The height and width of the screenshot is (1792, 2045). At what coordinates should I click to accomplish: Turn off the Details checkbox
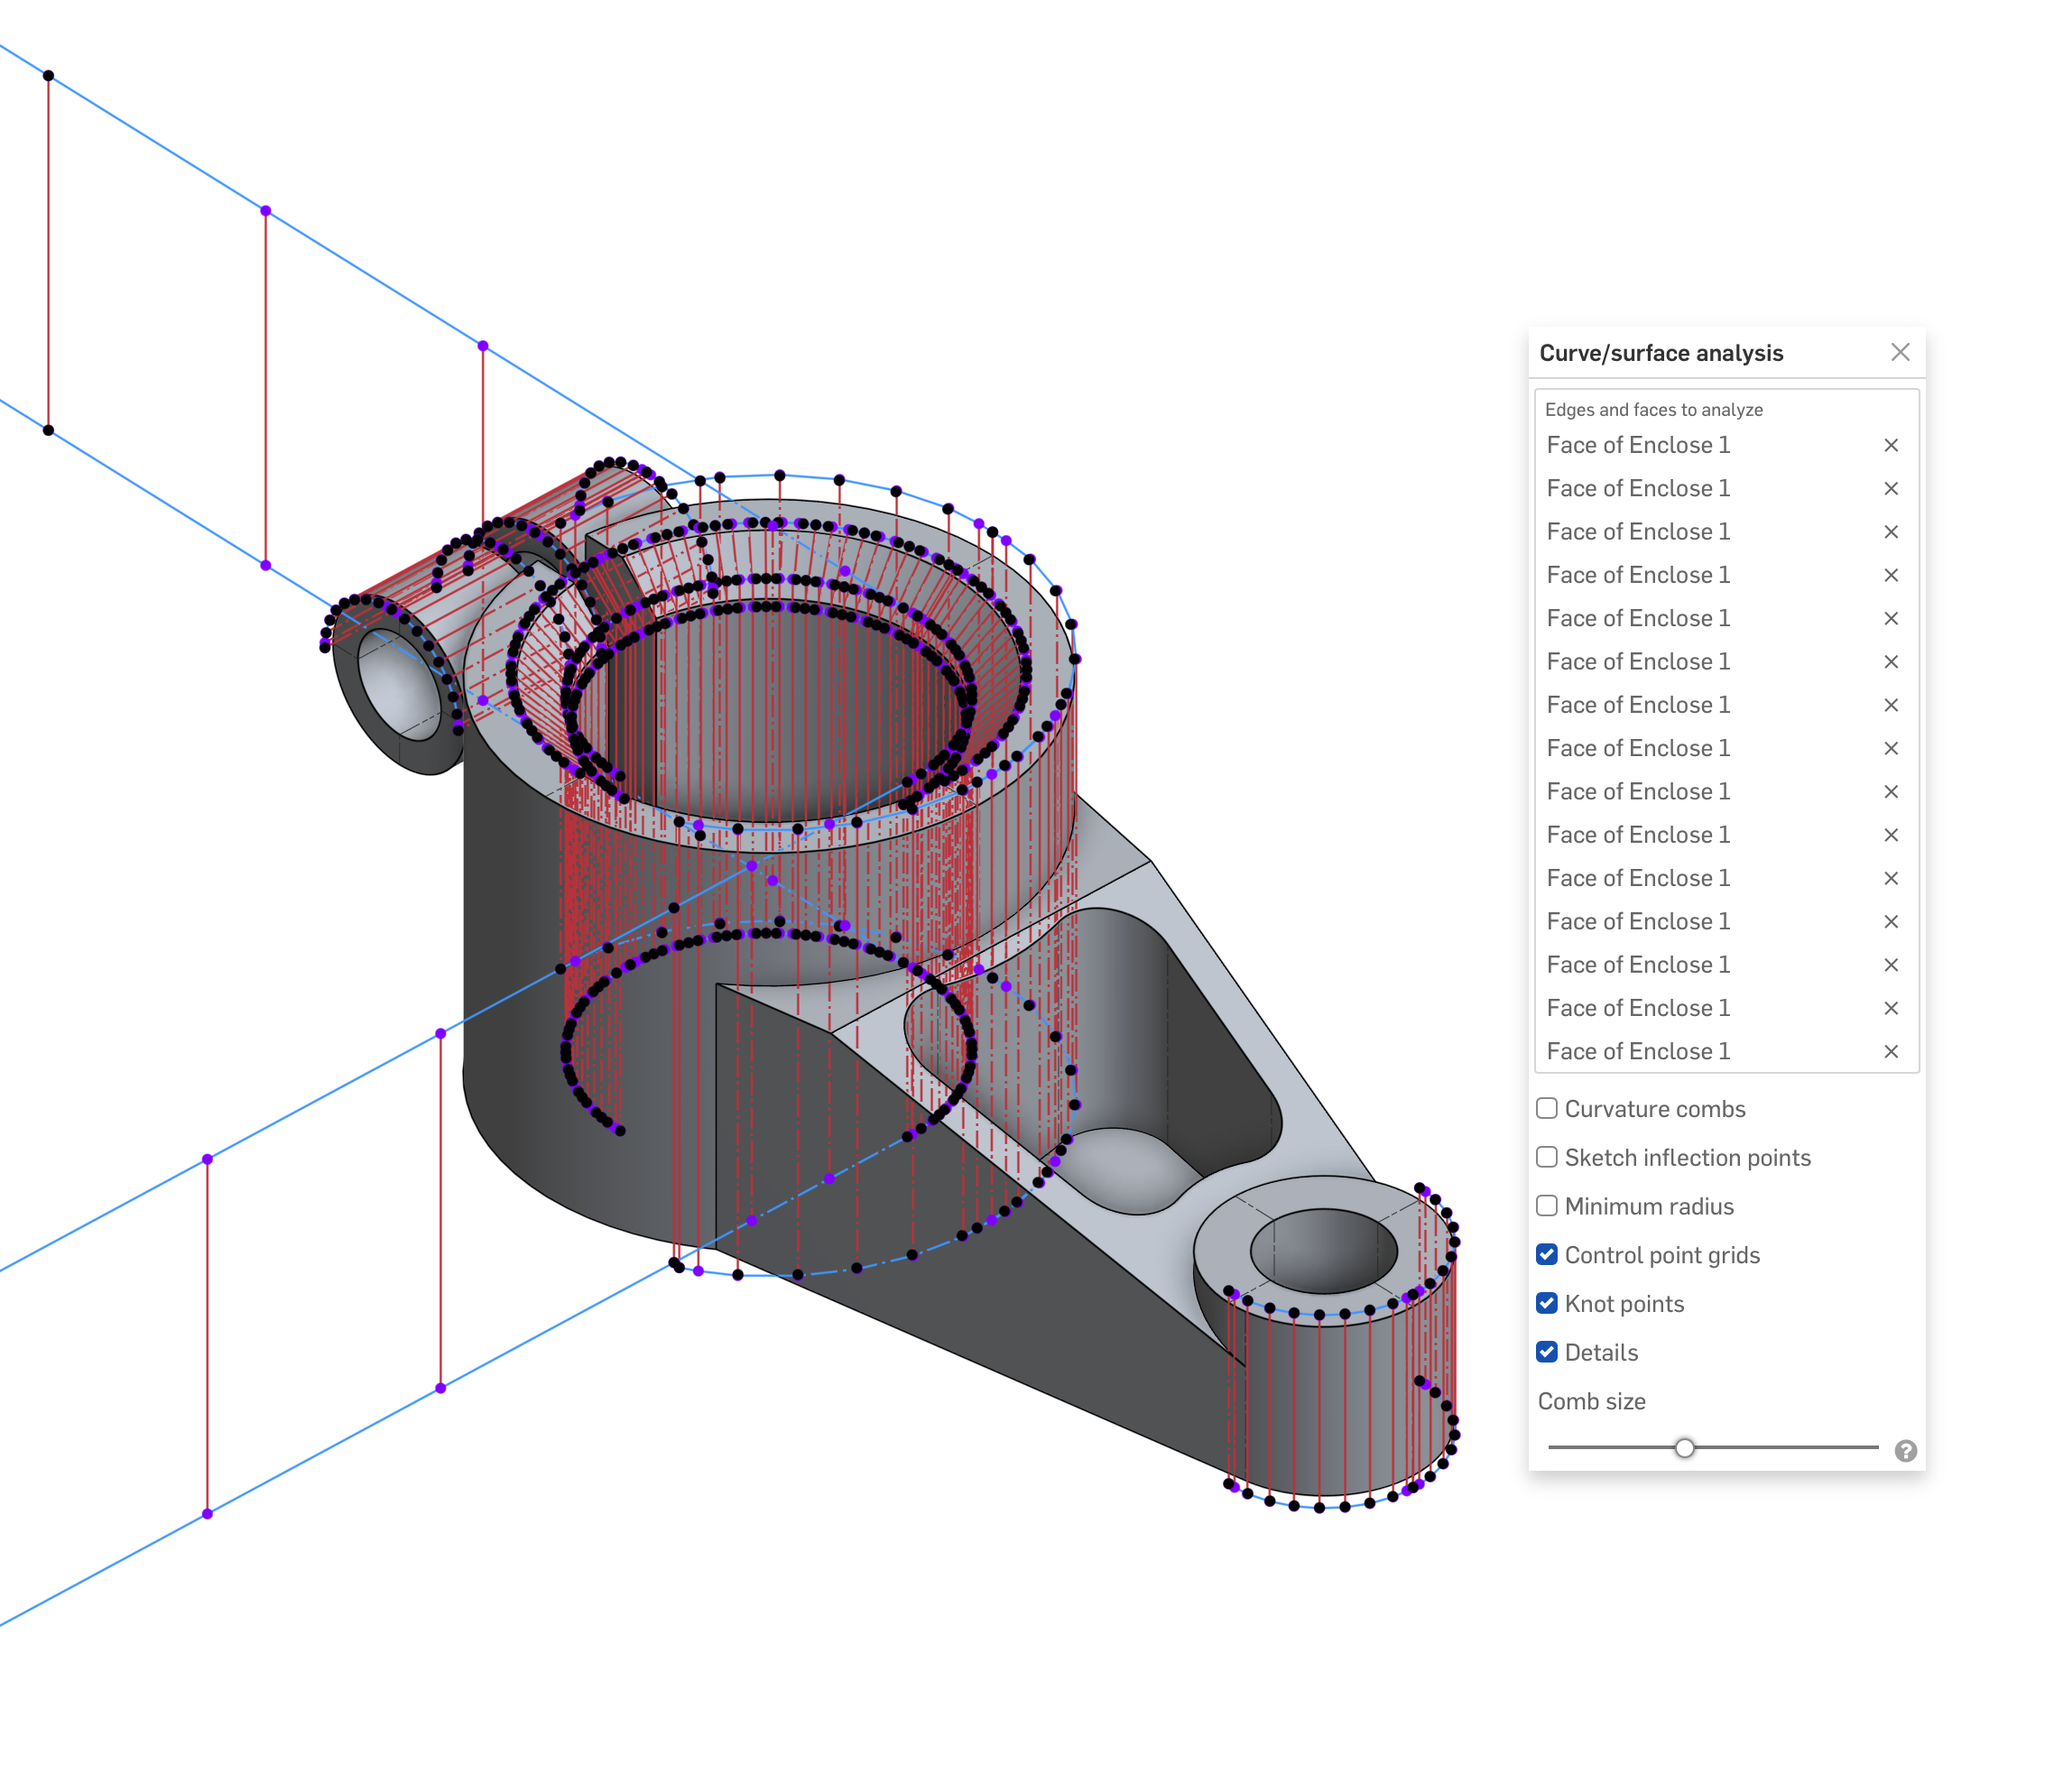point(1546,1352)
